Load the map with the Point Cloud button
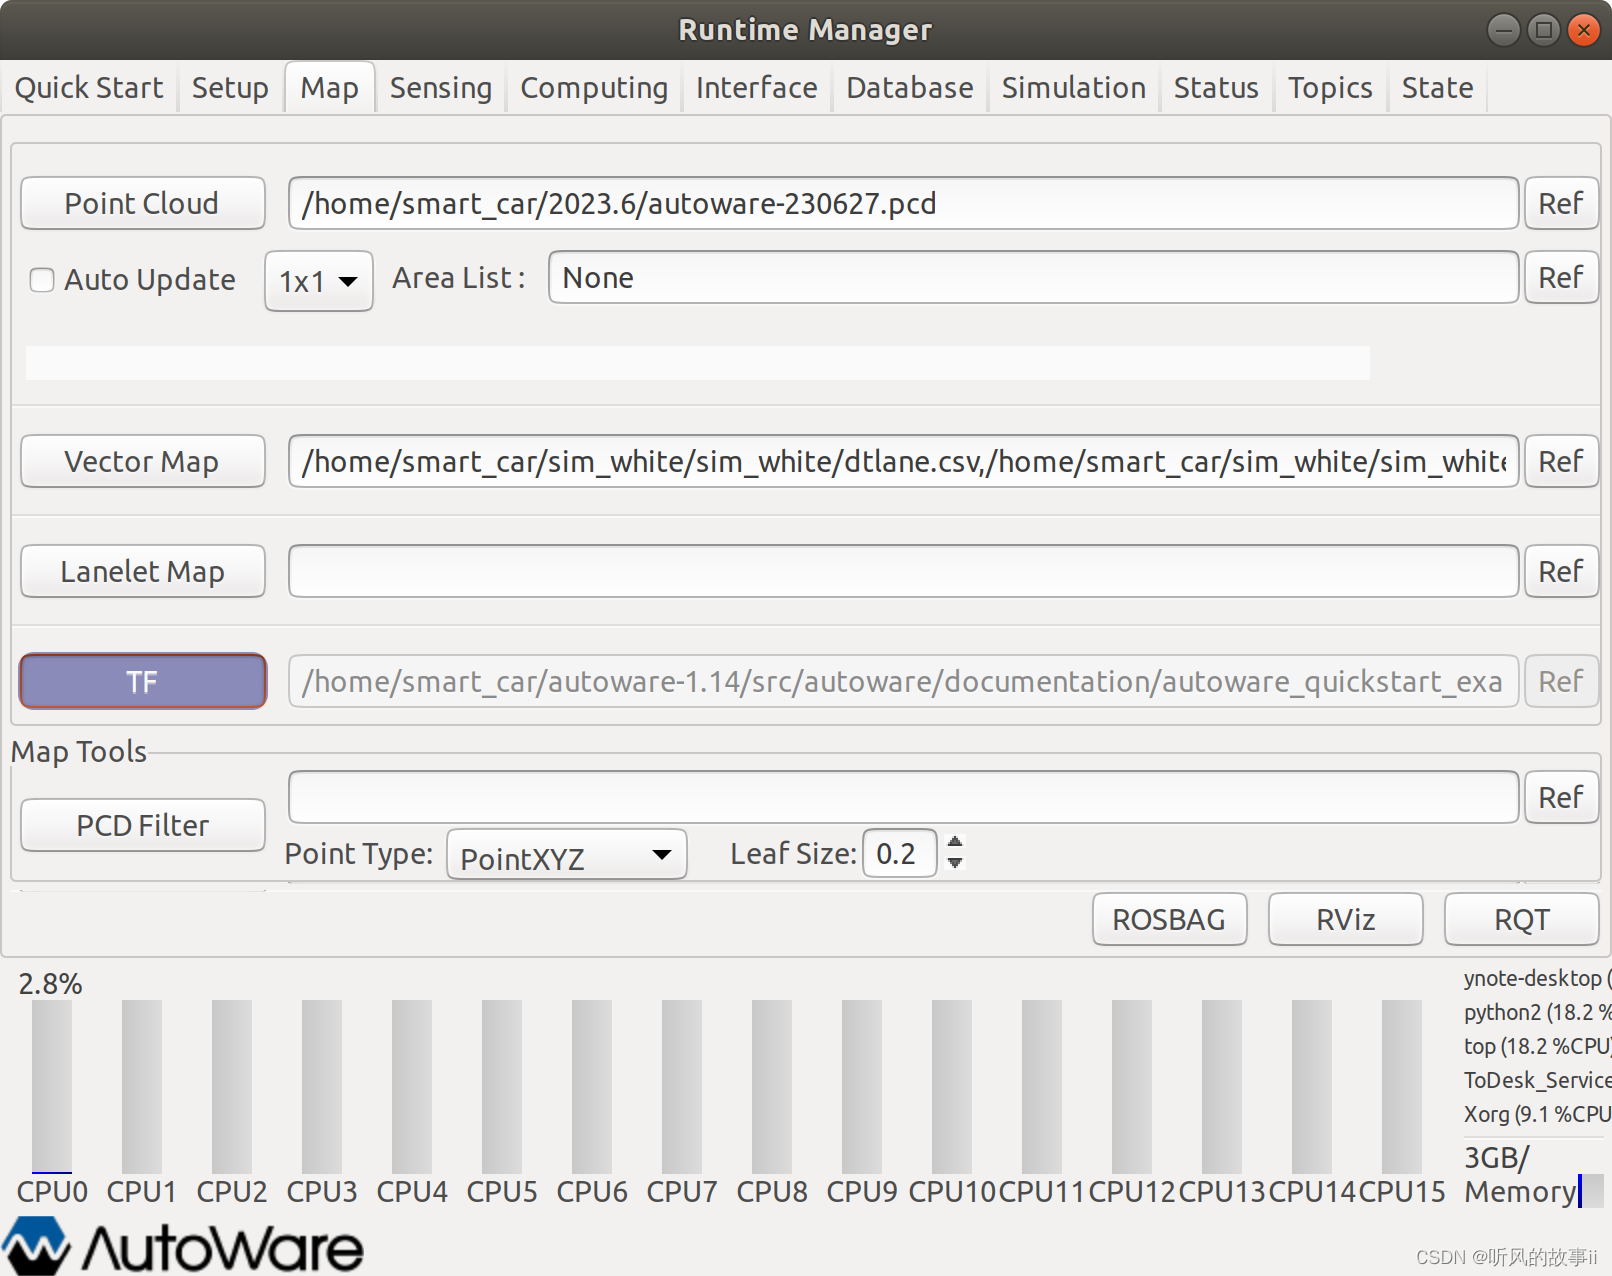 142,203
